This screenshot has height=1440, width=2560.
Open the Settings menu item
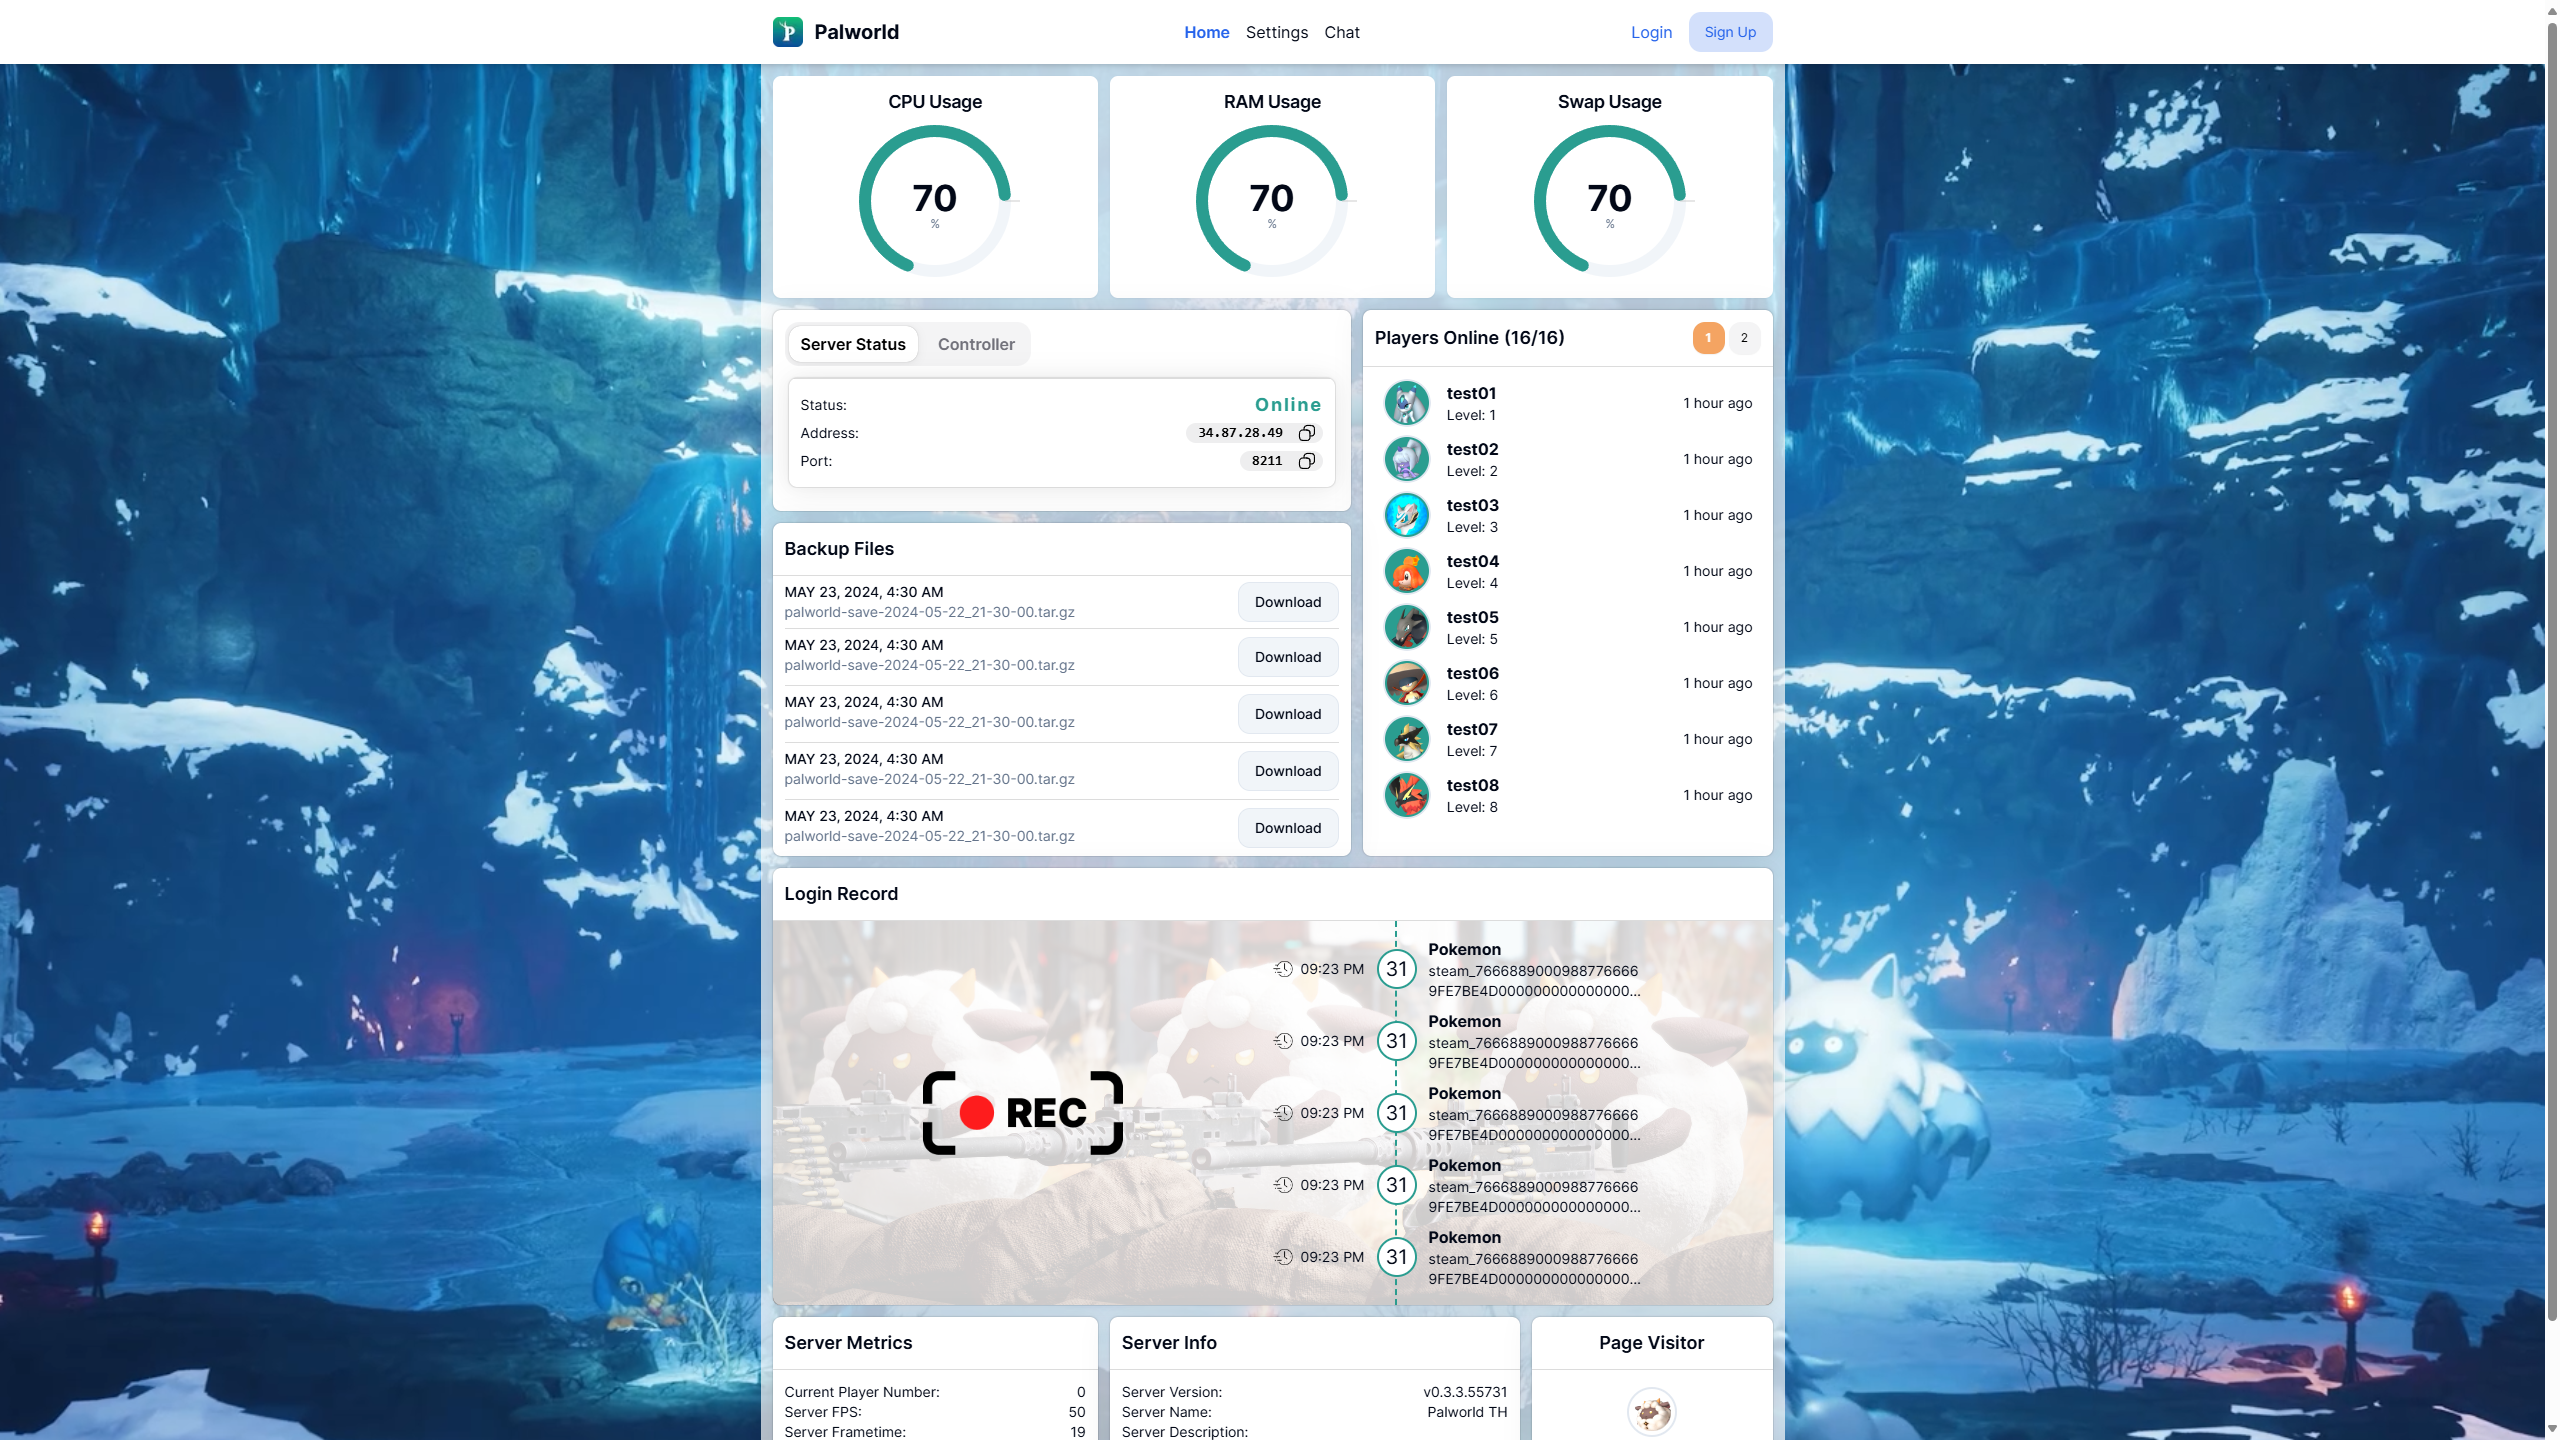[1276, 32]
